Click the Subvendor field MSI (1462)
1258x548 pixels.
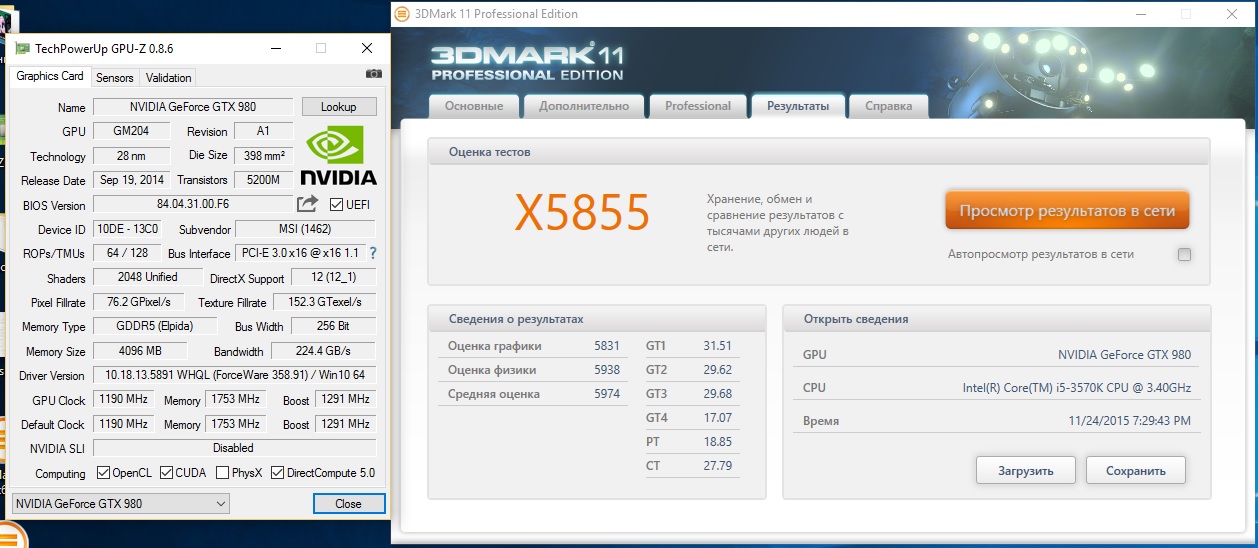tap(305, 229)
